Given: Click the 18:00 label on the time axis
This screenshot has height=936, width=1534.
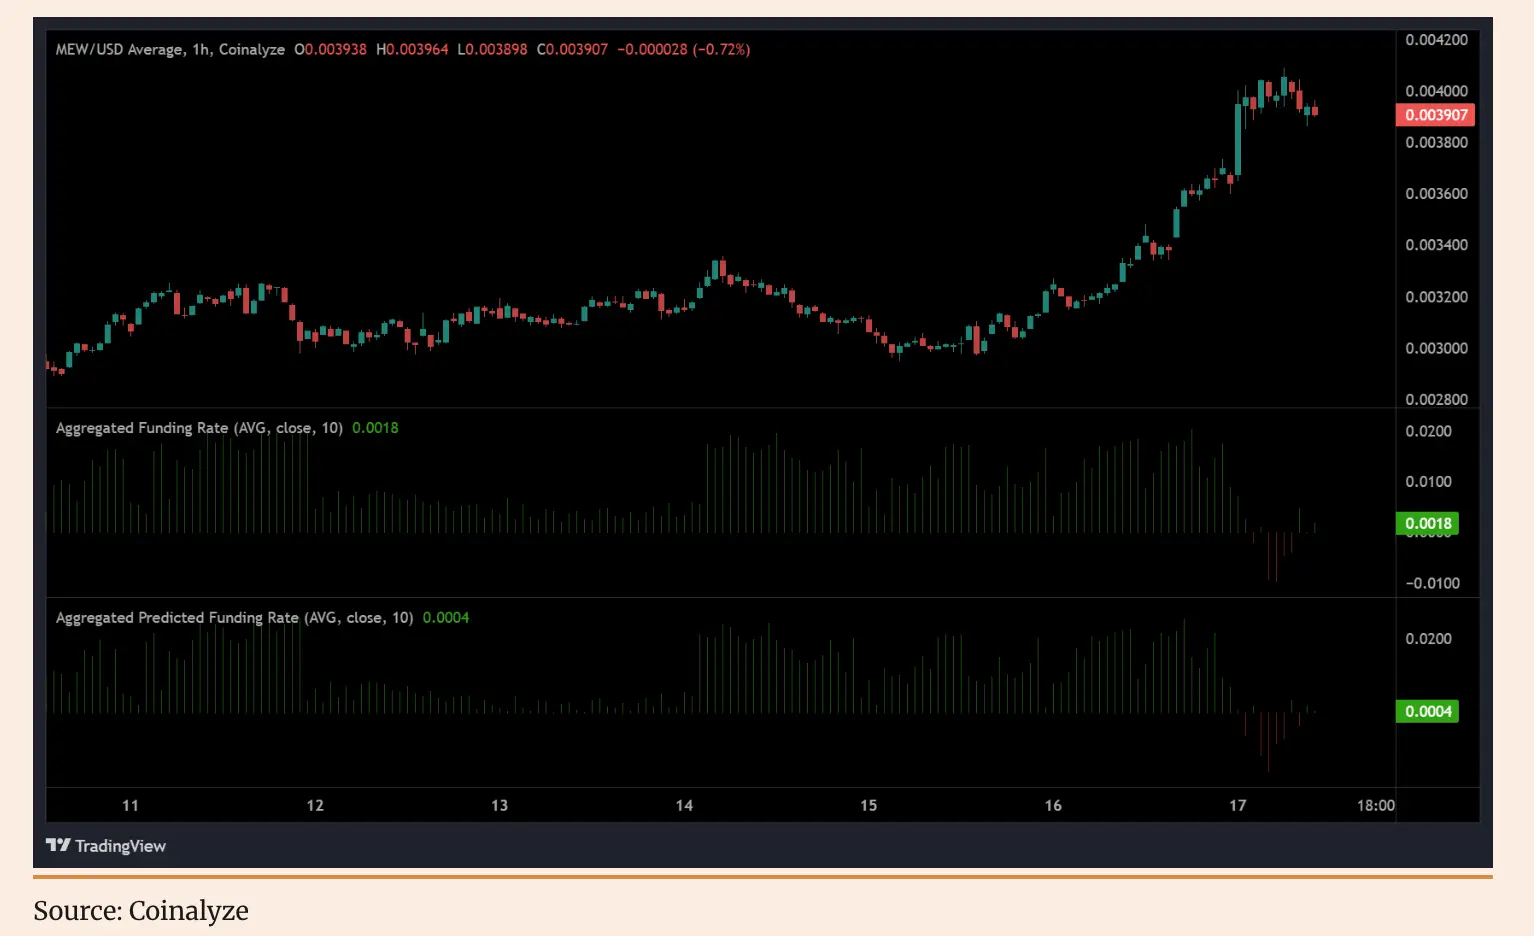Looking at the screenshot, I should (1376, 805).
